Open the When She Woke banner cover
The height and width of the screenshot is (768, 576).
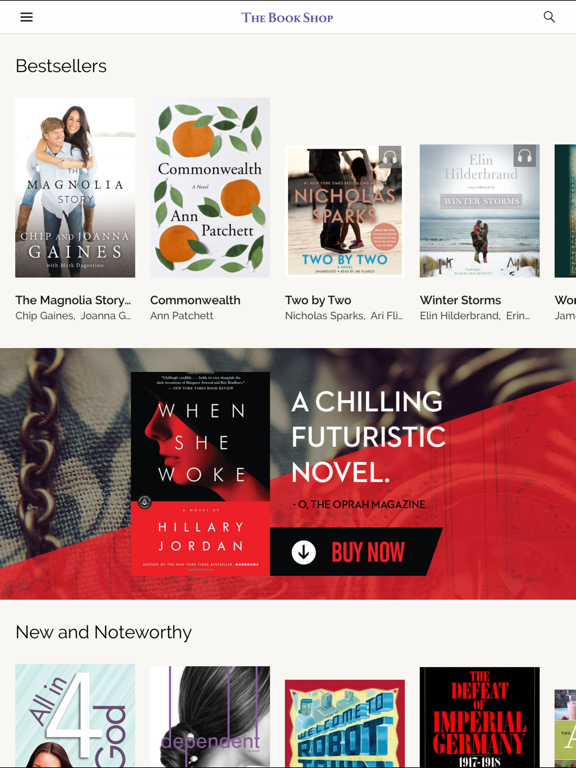click(200, 474)
